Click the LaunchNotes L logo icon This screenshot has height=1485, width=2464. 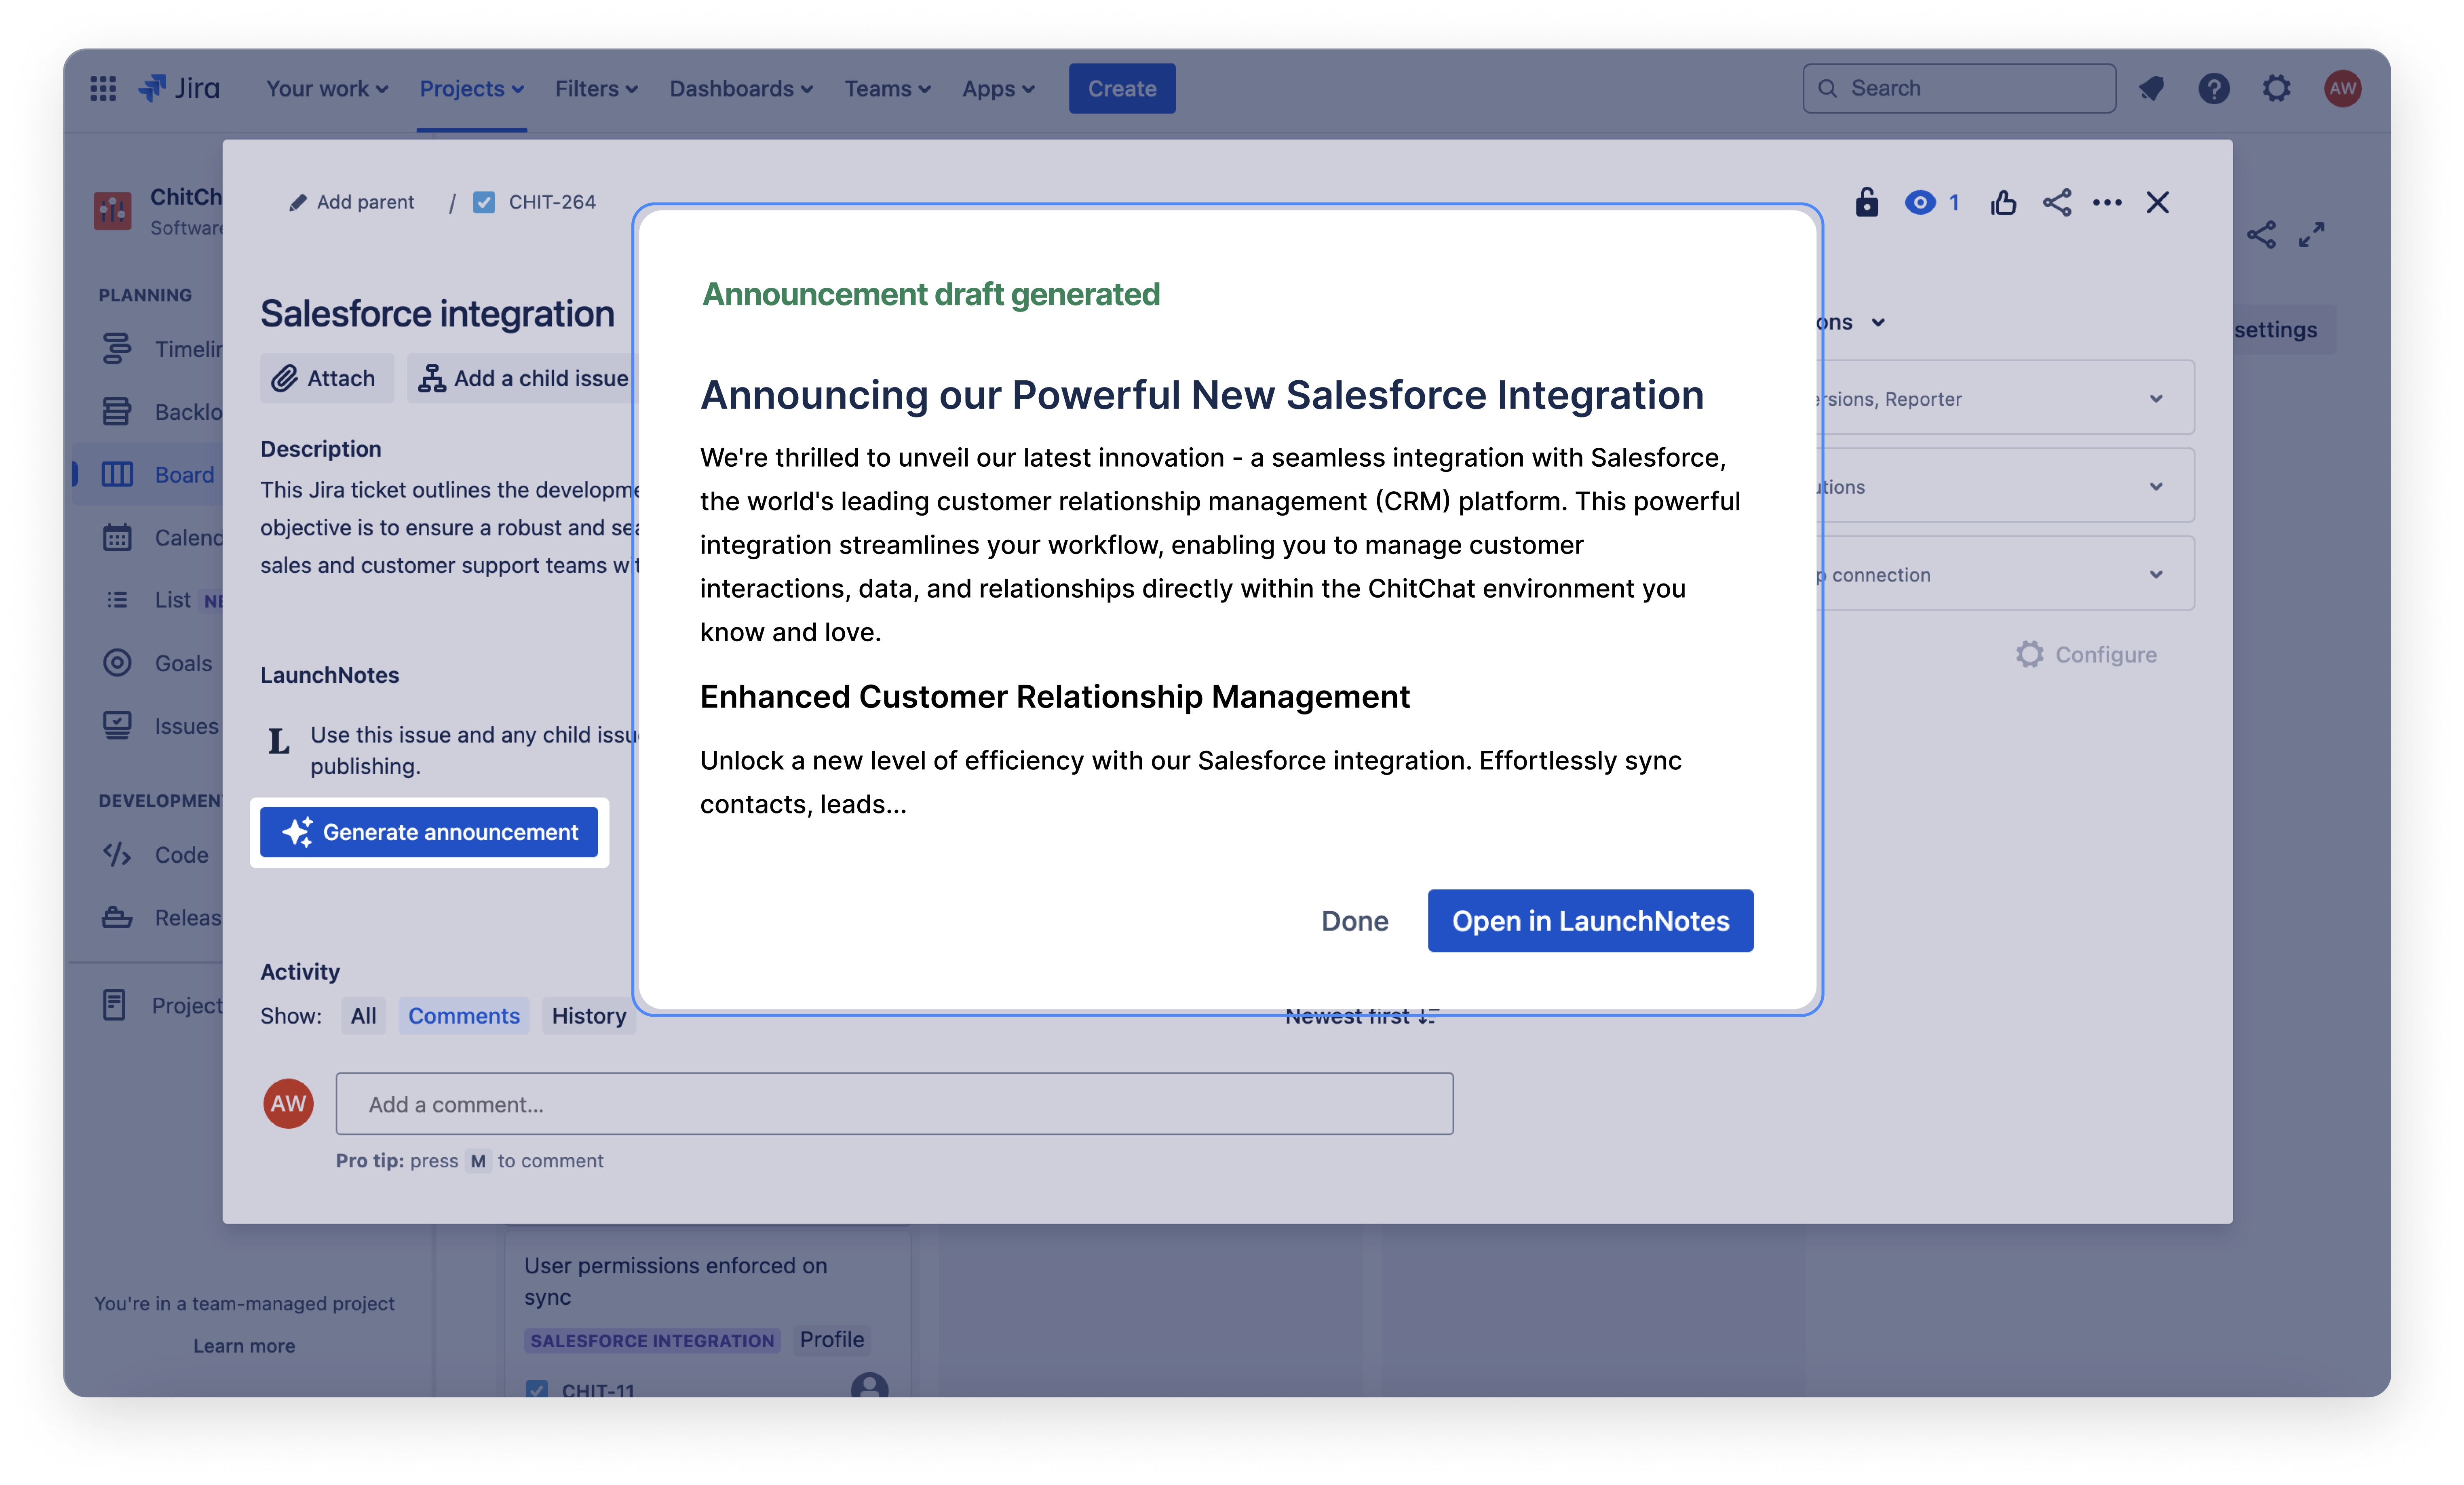278,741
